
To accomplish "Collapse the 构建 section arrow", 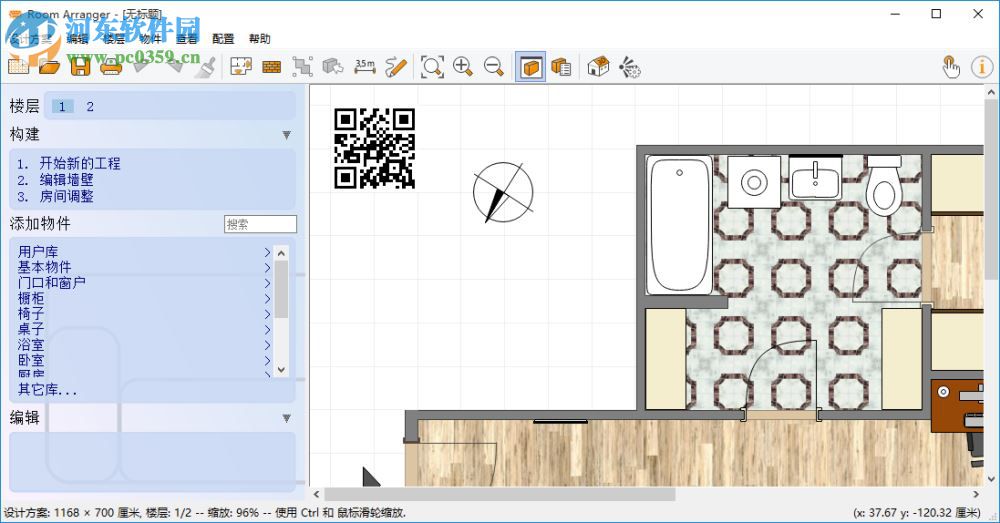I will (286, 135).
